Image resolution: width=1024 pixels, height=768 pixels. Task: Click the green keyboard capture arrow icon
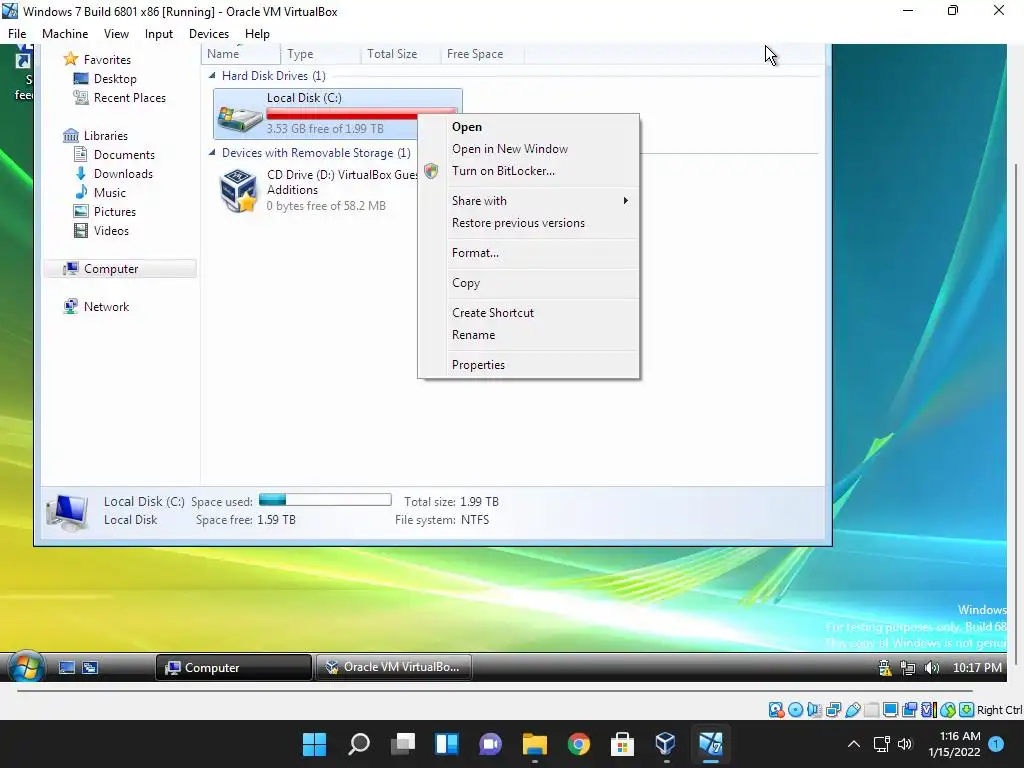[x=967, y=710]
